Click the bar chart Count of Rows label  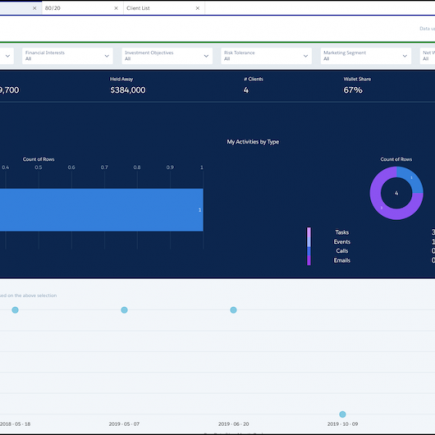(x=39, y=159)
